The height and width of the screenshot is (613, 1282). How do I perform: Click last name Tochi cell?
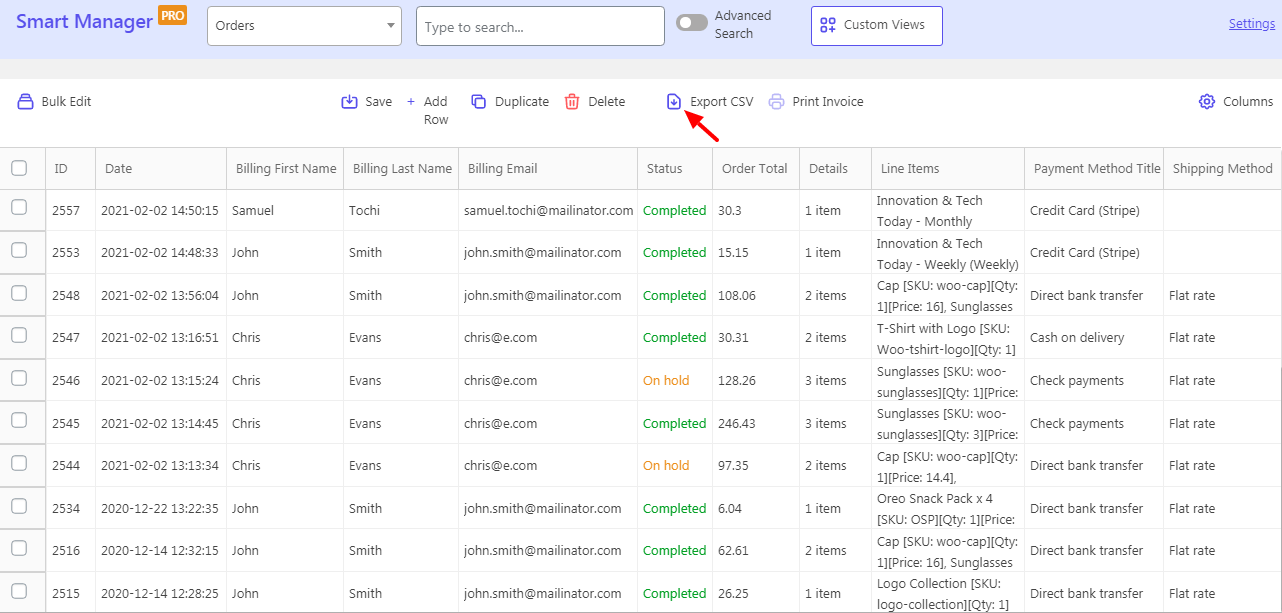click(x=365, y=210)
